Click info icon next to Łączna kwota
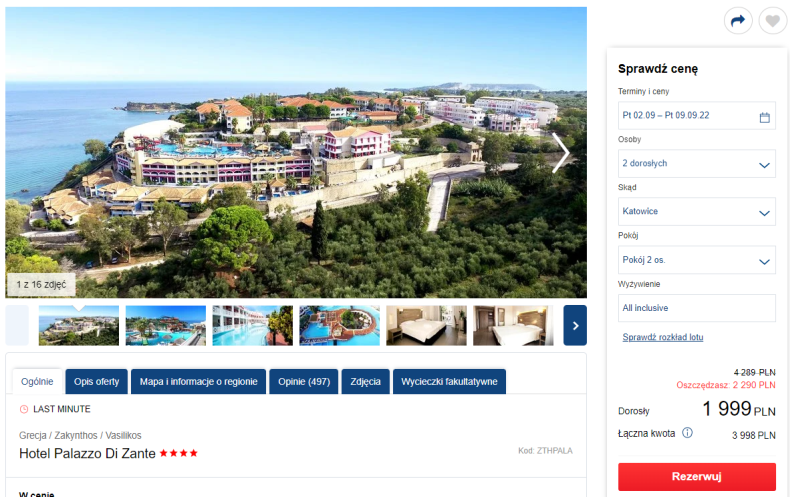The image size is (790, 497). click(687, 432)
